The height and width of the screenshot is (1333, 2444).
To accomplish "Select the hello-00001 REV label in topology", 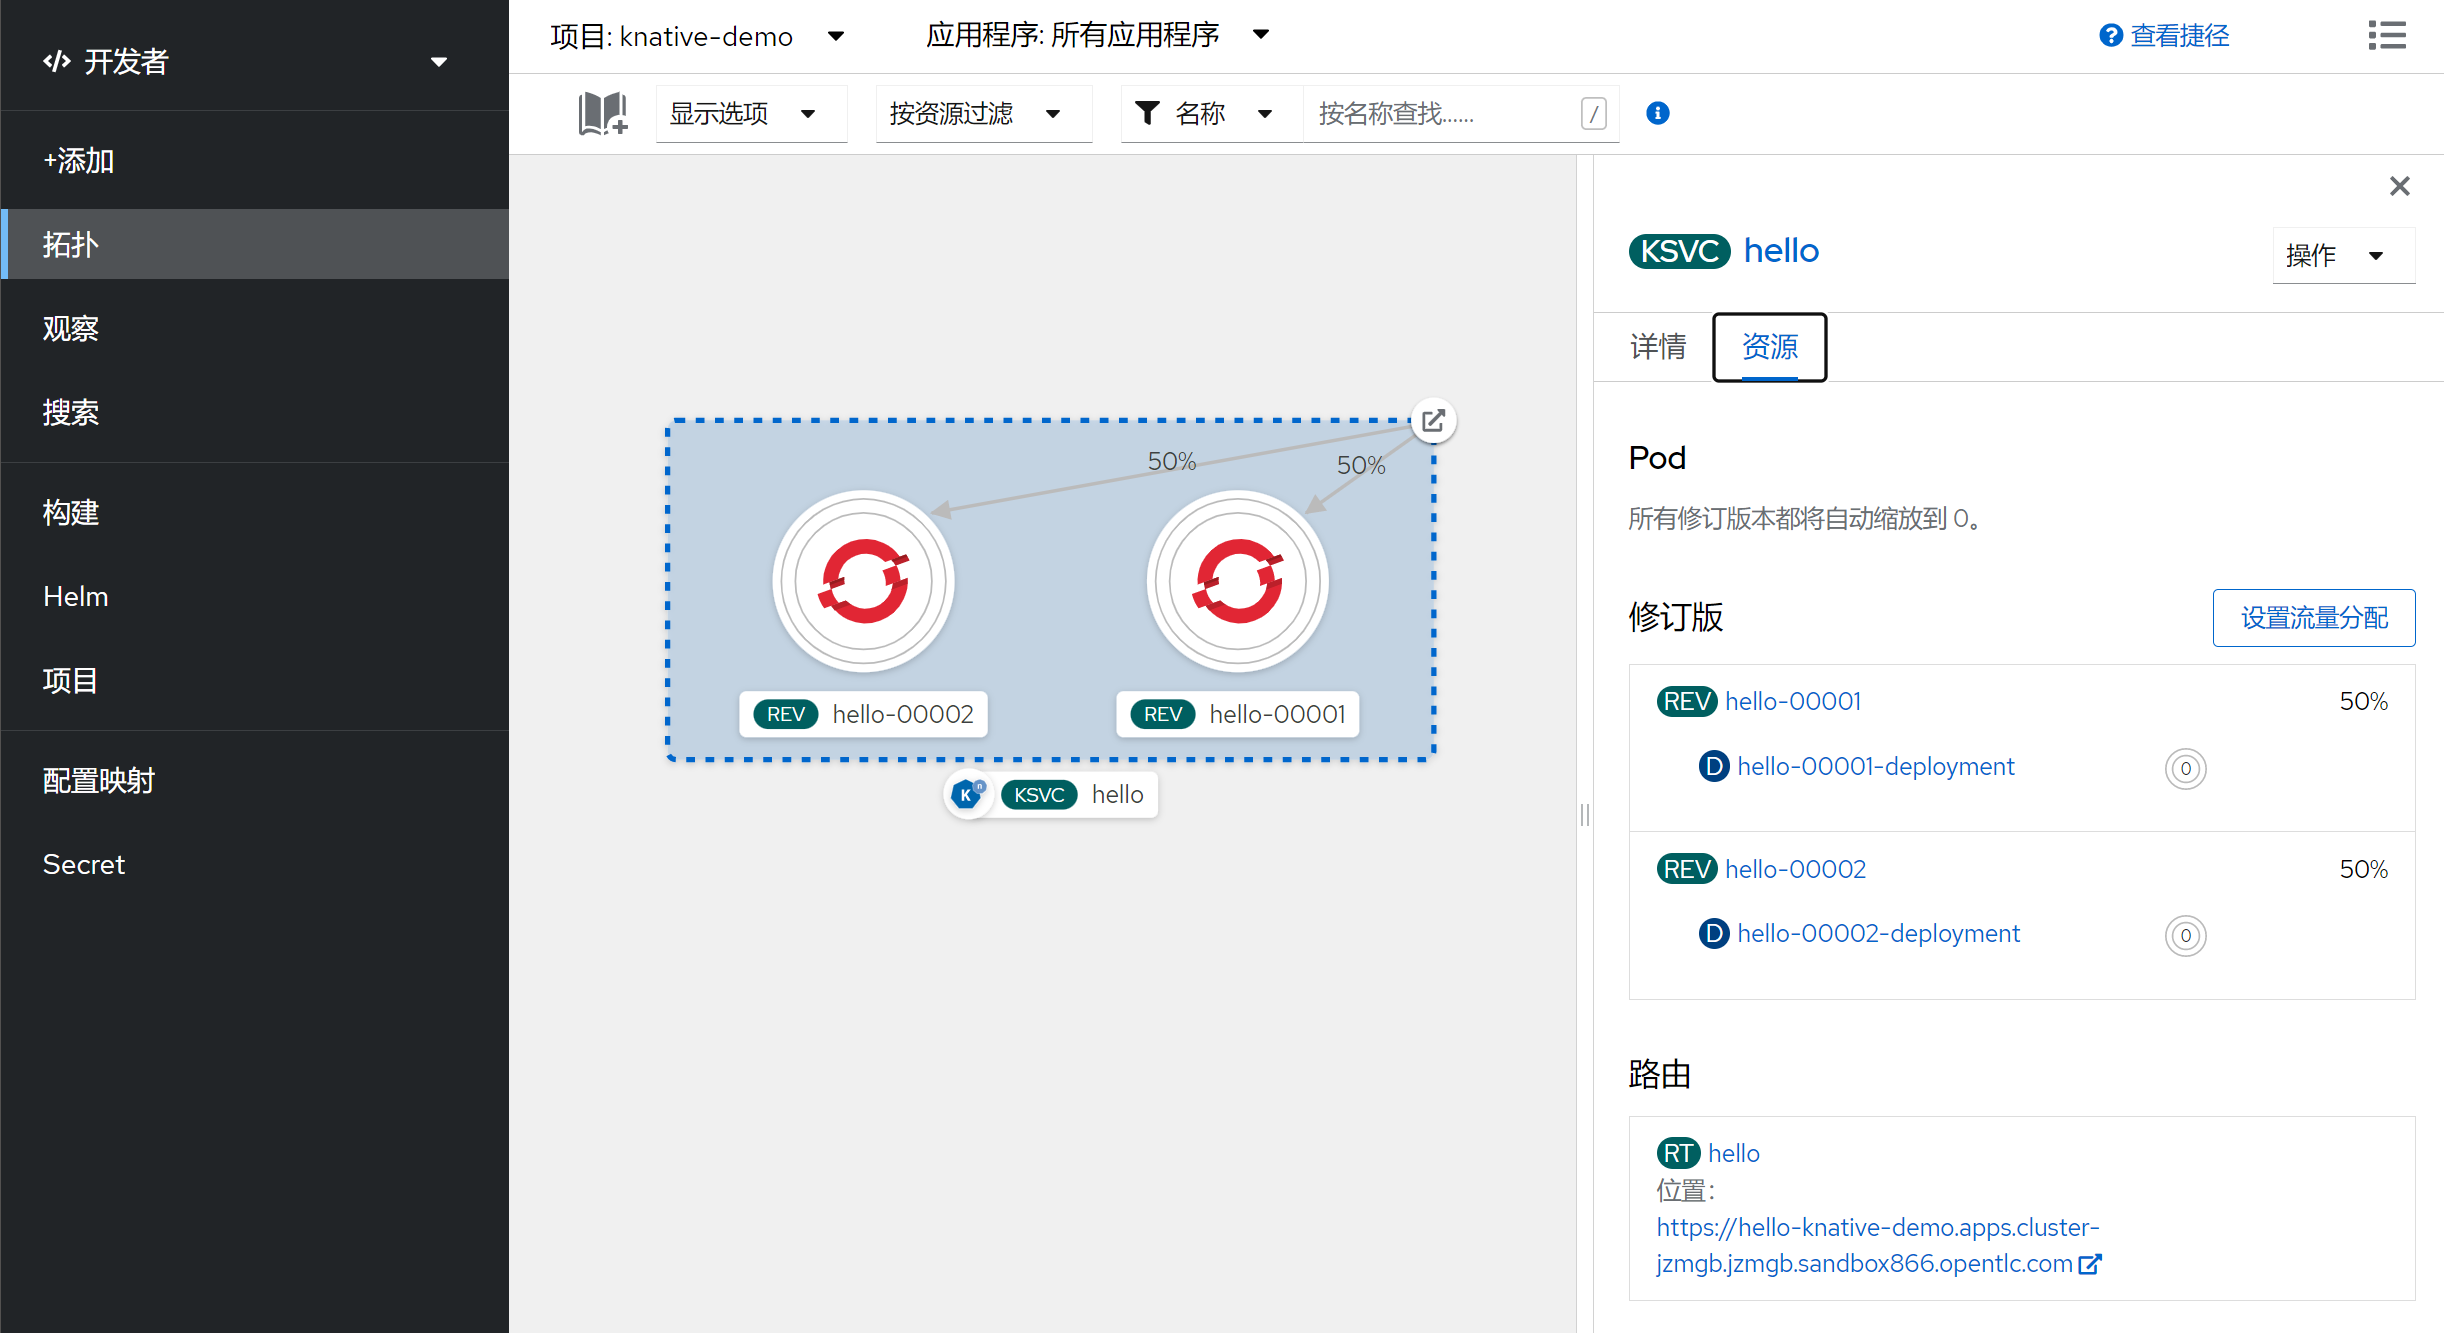I will coord(1237,714).
